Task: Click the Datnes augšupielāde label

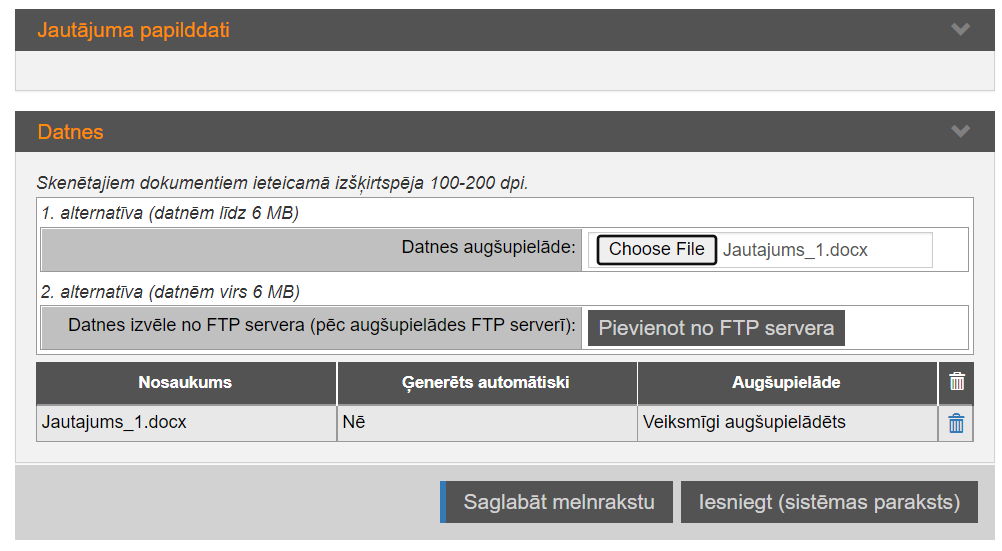Action: click(x=489, y=248)
